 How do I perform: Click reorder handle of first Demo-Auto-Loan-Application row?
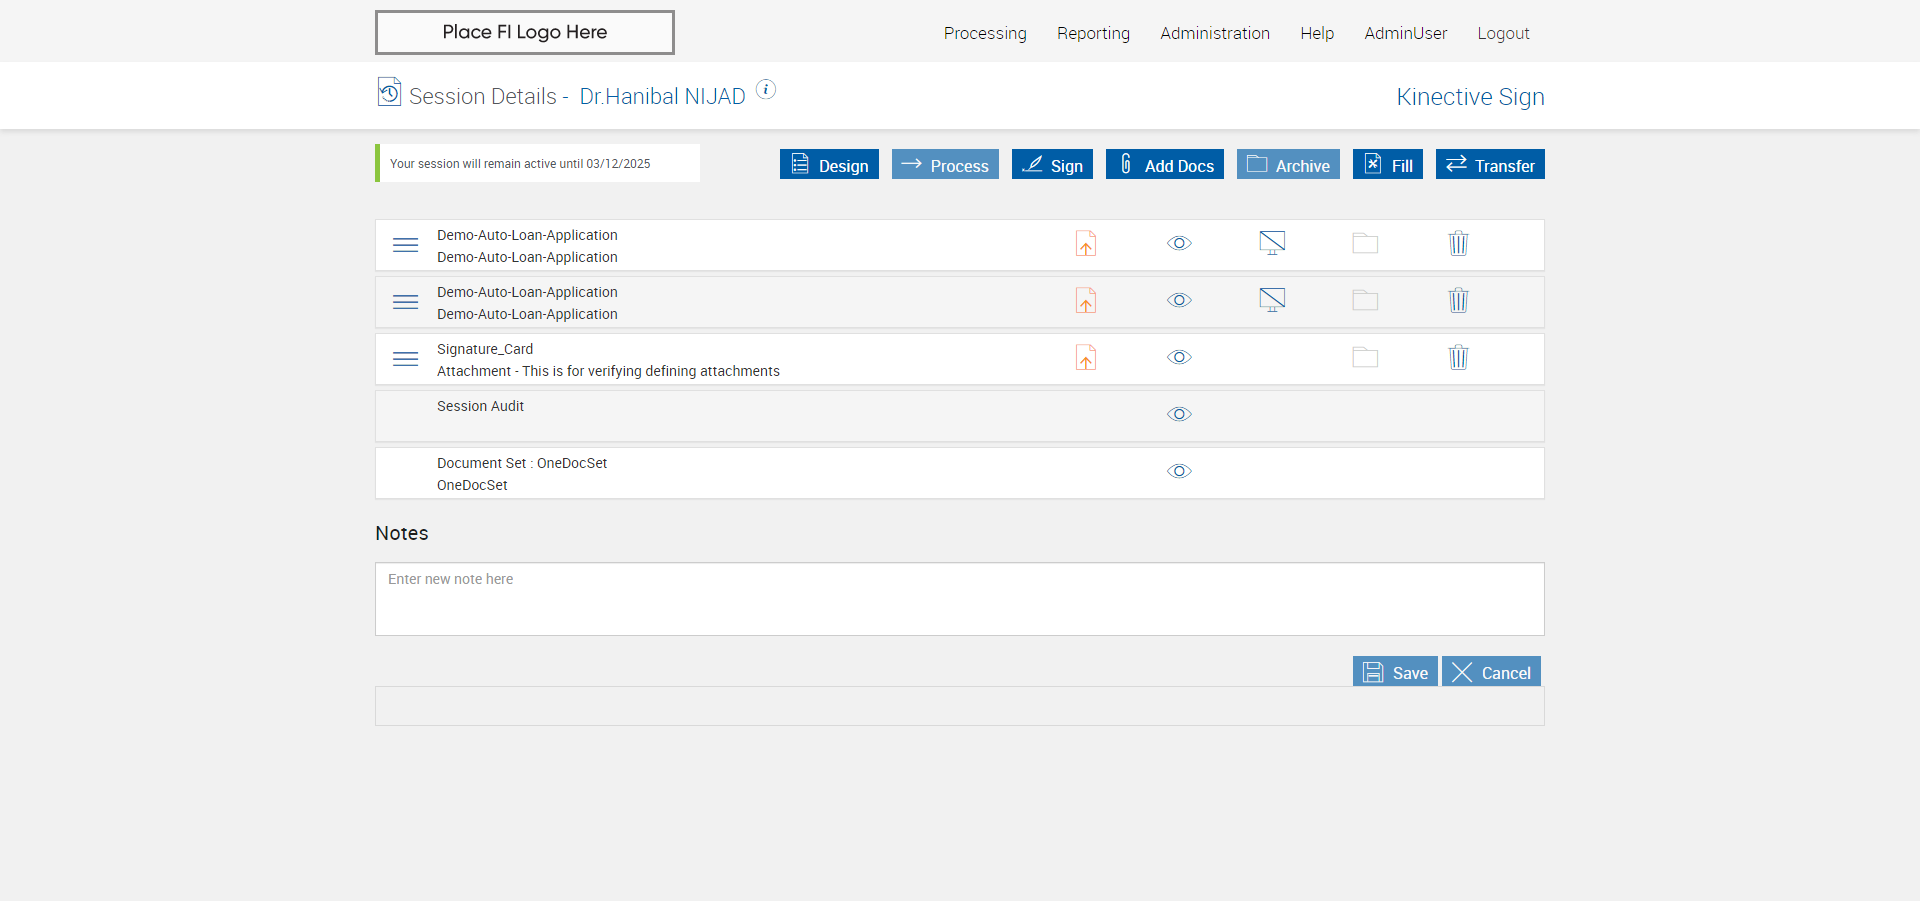point(405,245)
